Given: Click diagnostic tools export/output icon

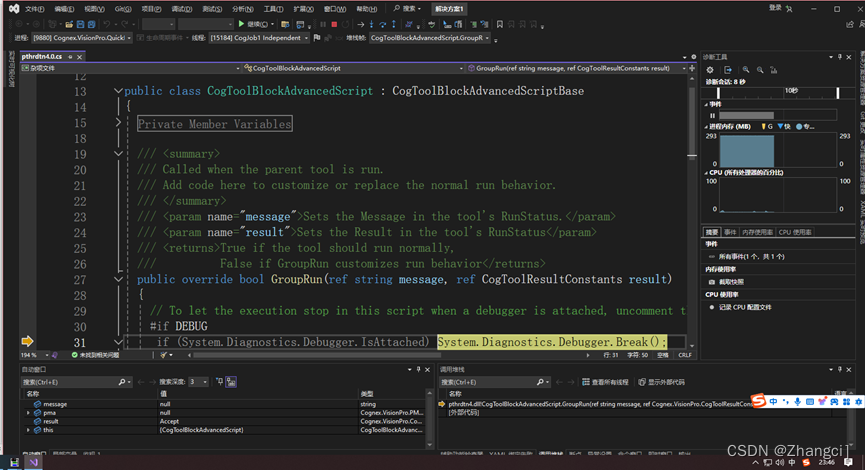Looking at the screenshot, I should [728, 70].
